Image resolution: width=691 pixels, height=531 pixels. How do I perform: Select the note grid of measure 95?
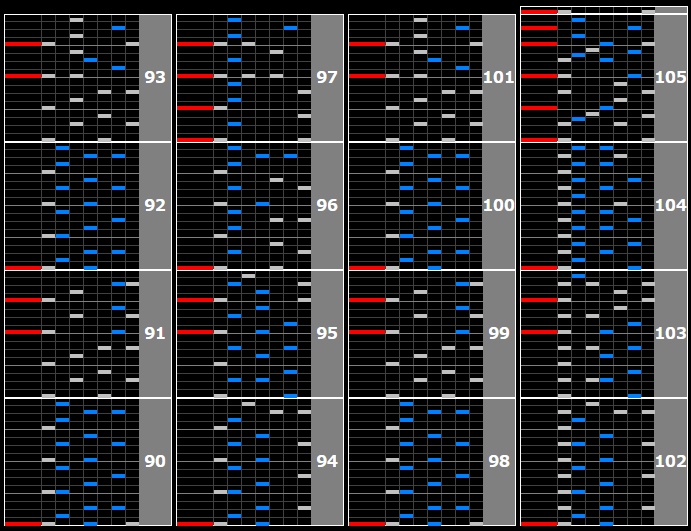tap(244, 334)
